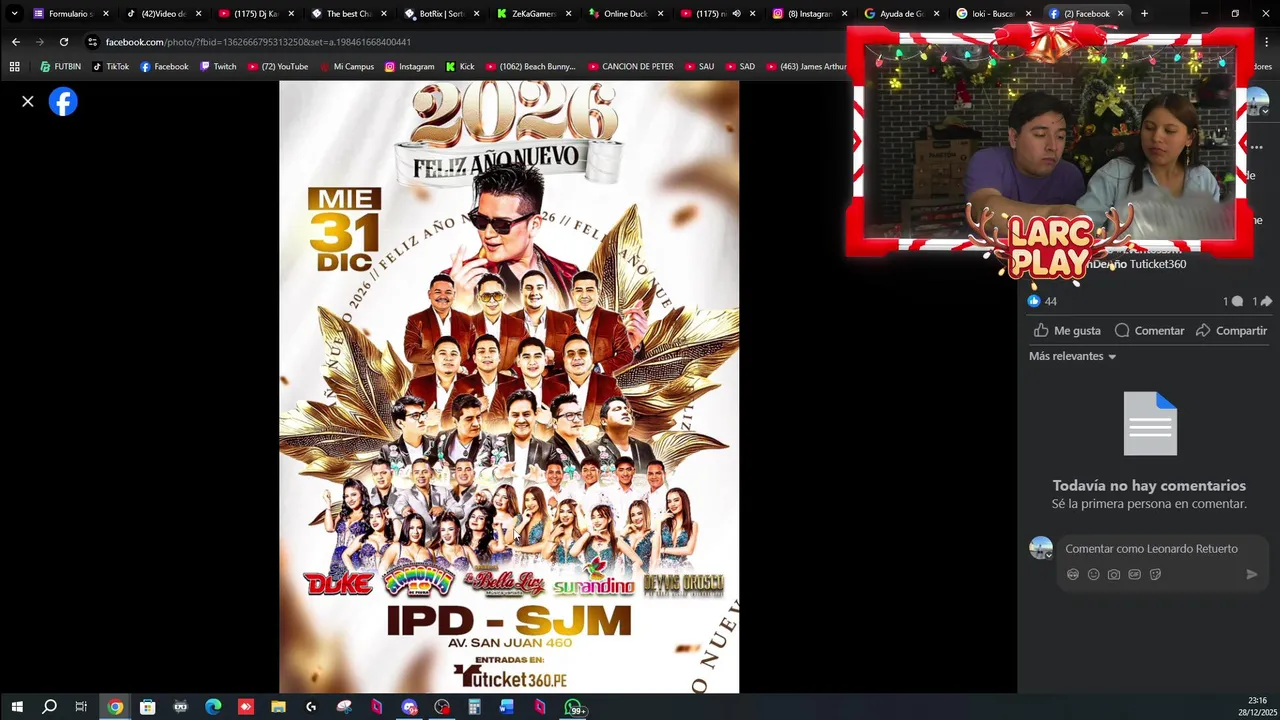
Task: Open the Windows Start menu
Action: click(x=17, y=707)
